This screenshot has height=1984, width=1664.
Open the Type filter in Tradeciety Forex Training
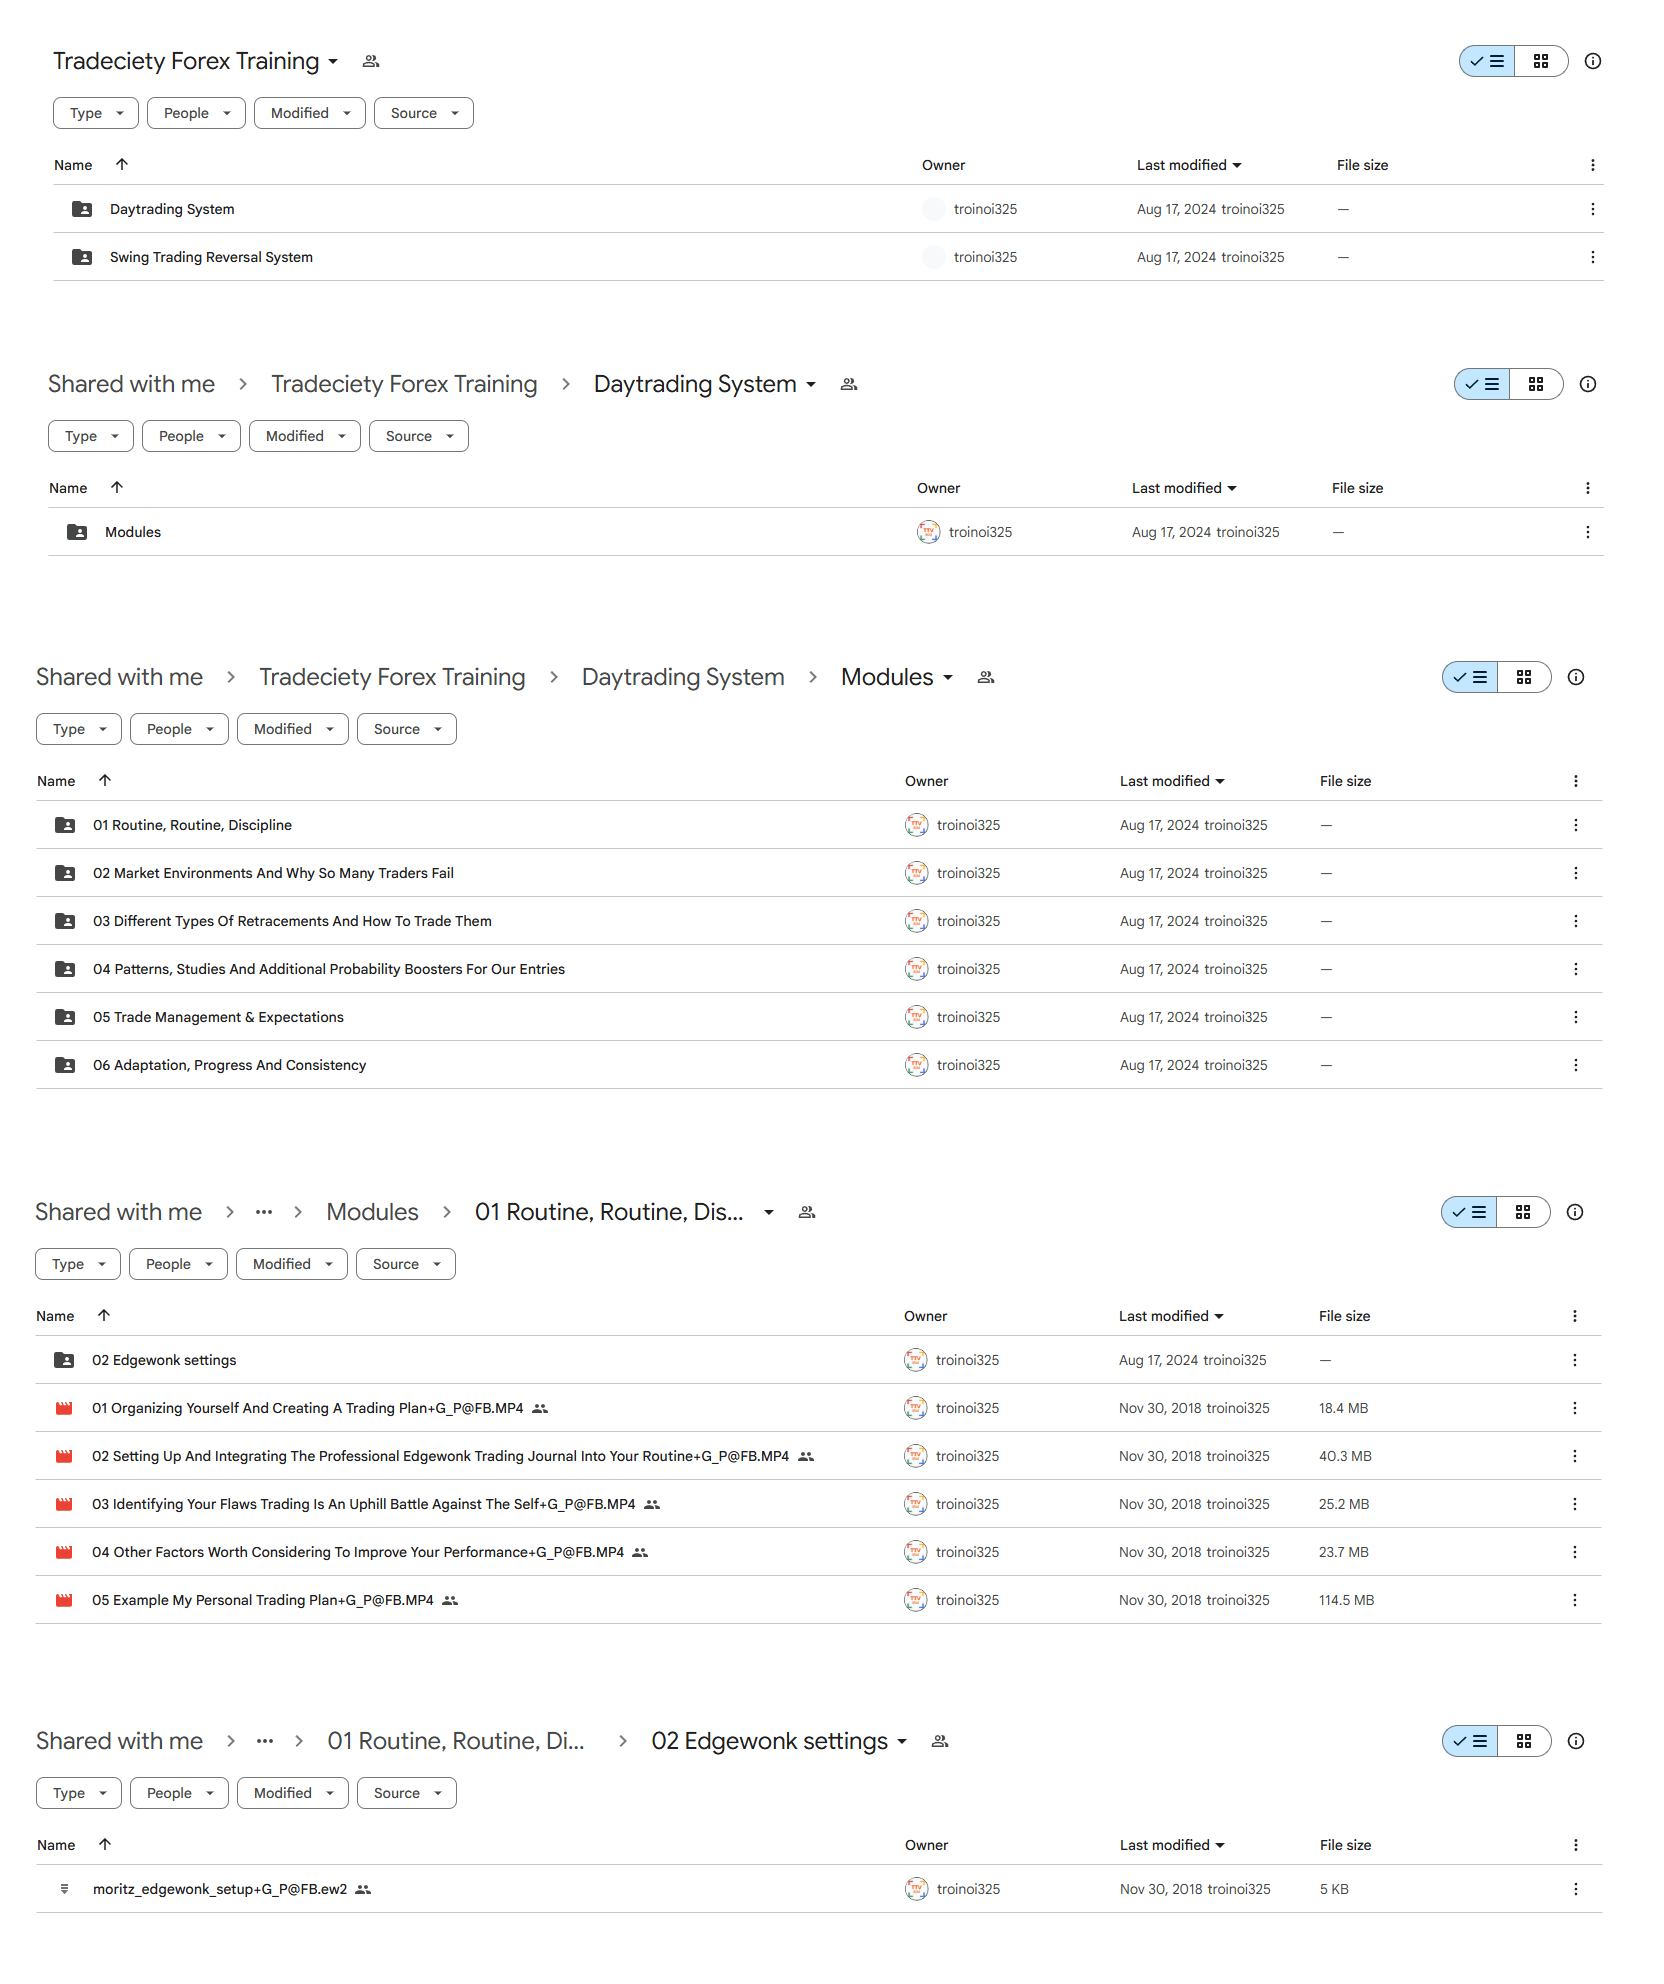coord(96,113)
